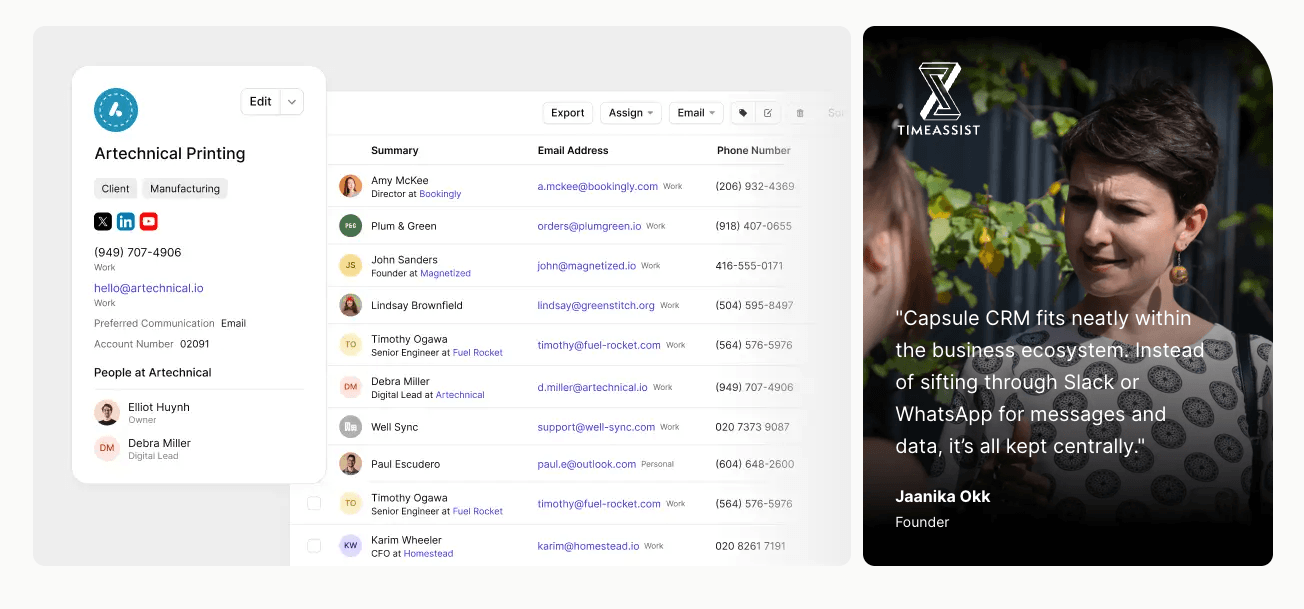Click the JS avatar for John Sanders
The width and height of the screenshot is (1304, 609).
point(350,265)
